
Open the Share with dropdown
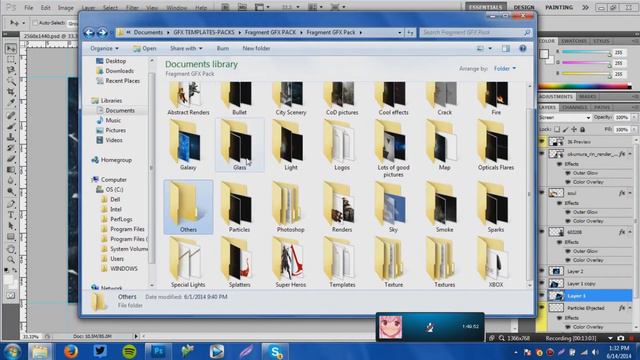(x=186, y=48)
